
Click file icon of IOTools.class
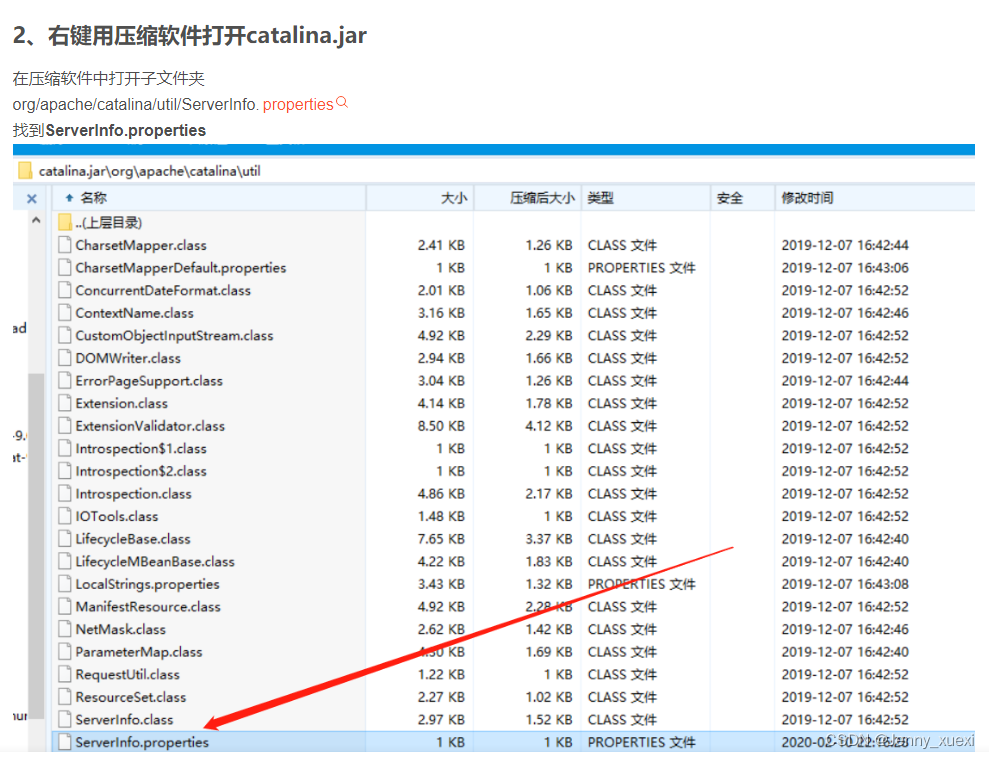tap(64, 516)
